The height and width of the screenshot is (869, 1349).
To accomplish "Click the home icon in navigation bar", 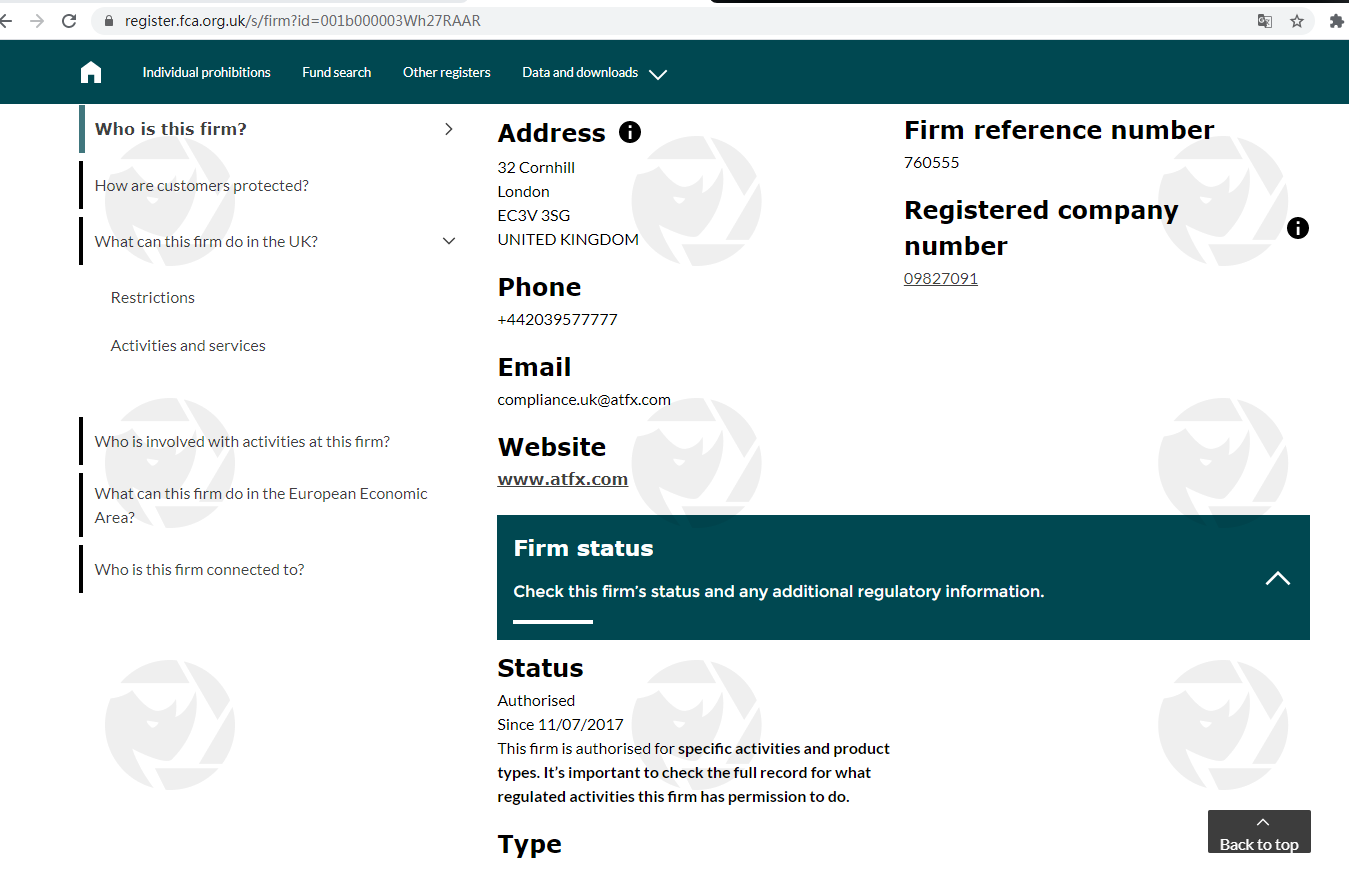I will [x=91, y=72].
